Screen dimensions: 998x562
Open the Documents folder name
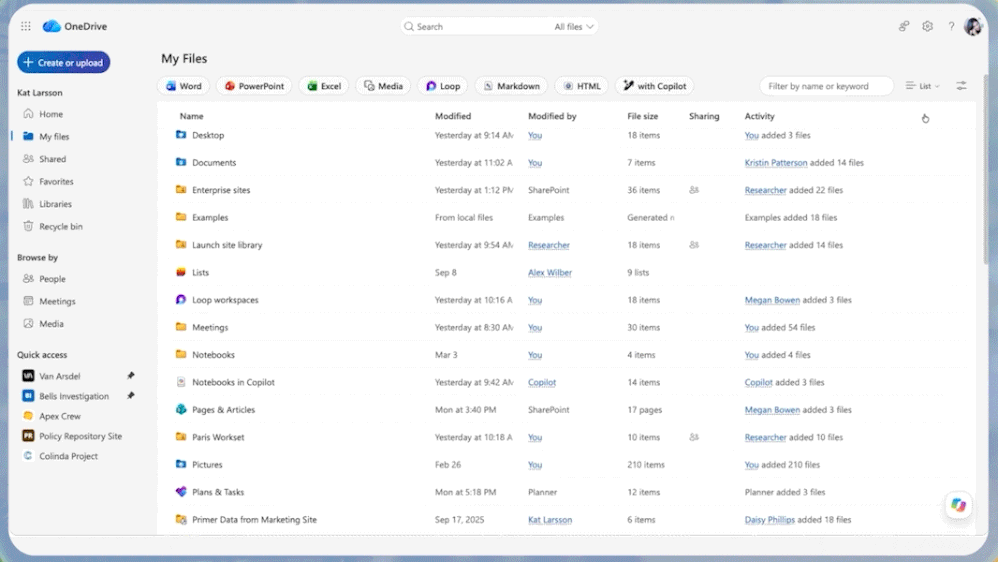tap(214, 162)
